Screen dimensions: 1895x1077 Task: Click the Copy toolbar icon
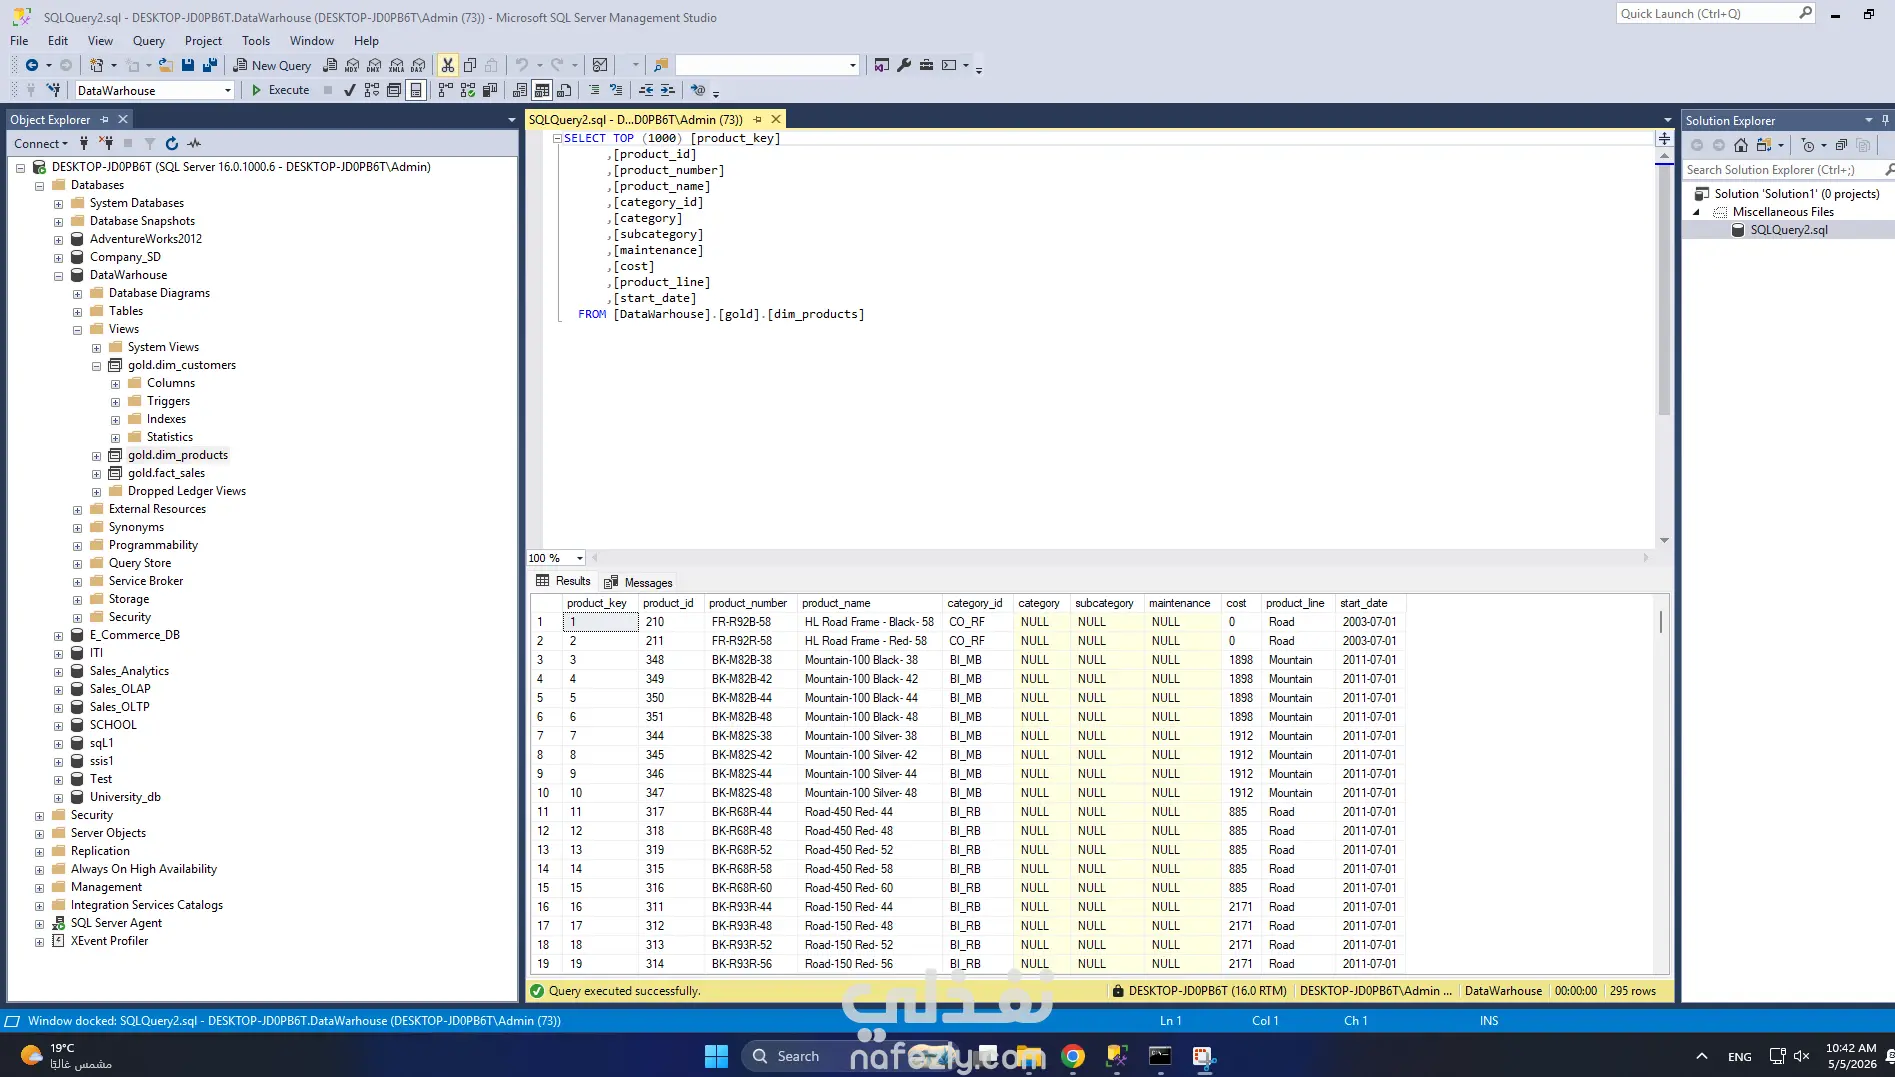pos(470,65)
